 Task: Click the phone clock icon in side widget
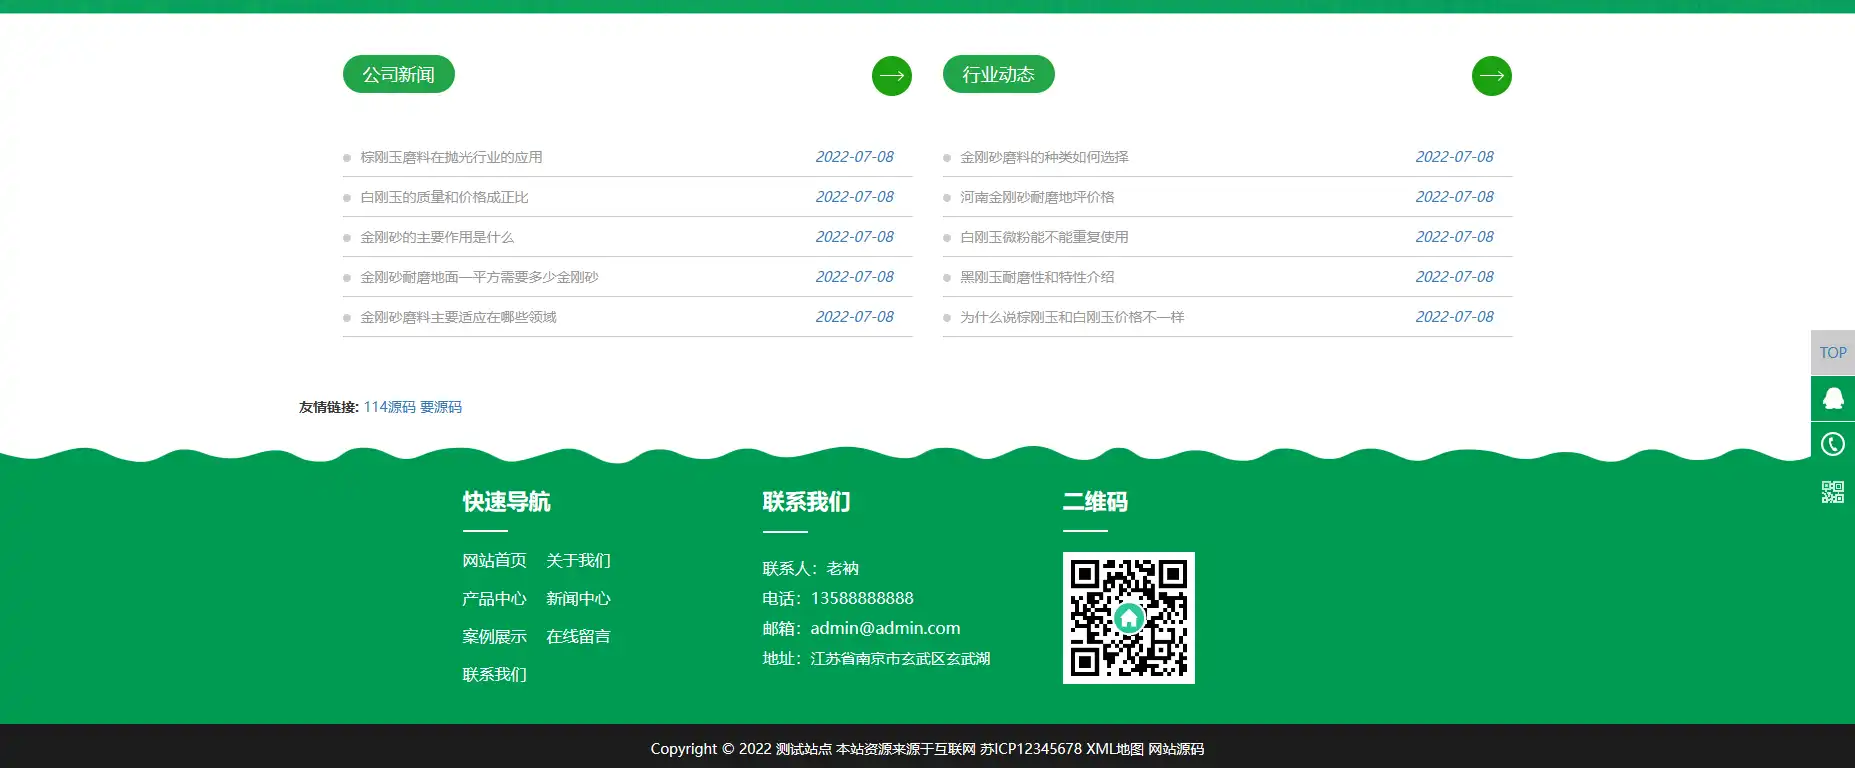click(1833, 444)
